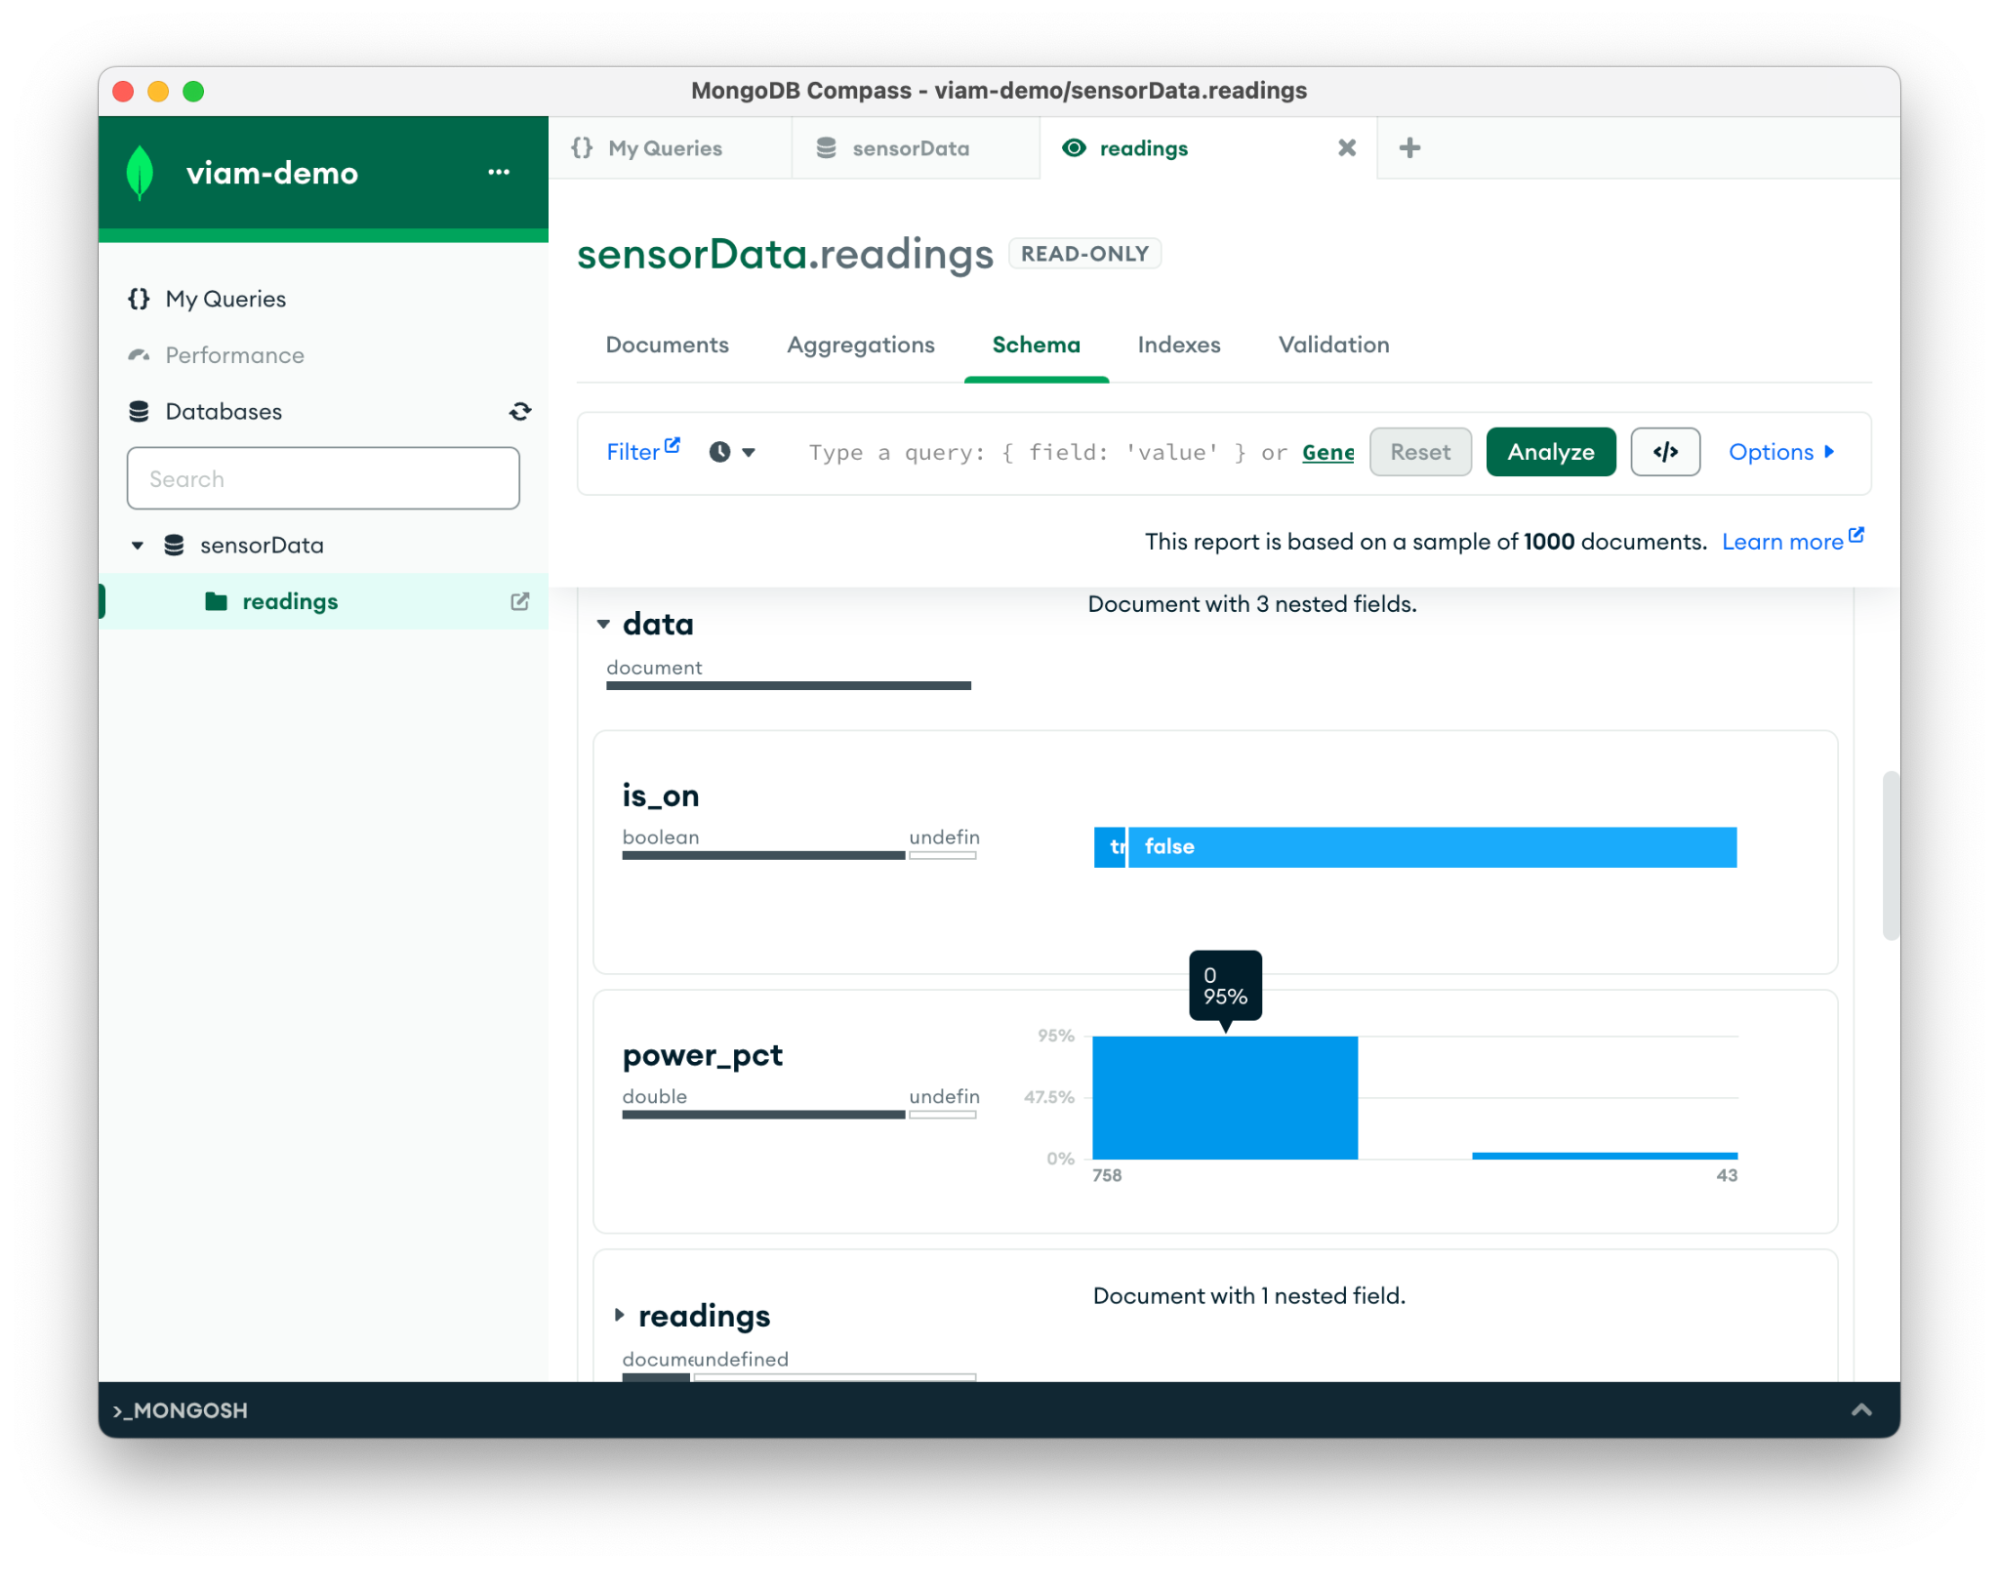Open readings collection in new tab icon
The height and width of the screenshot is (1569, 1999).
click(x=520, y=601)
